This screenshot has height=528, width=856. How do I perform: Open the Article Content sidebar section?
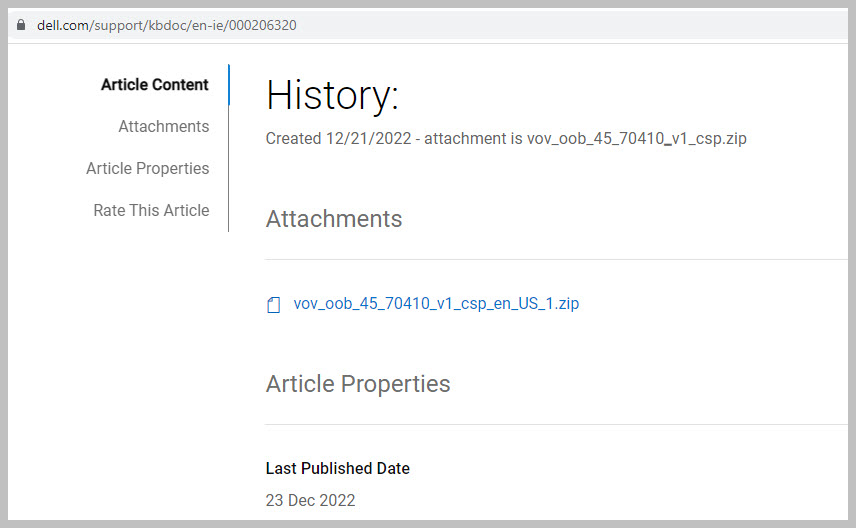(155, 85)
